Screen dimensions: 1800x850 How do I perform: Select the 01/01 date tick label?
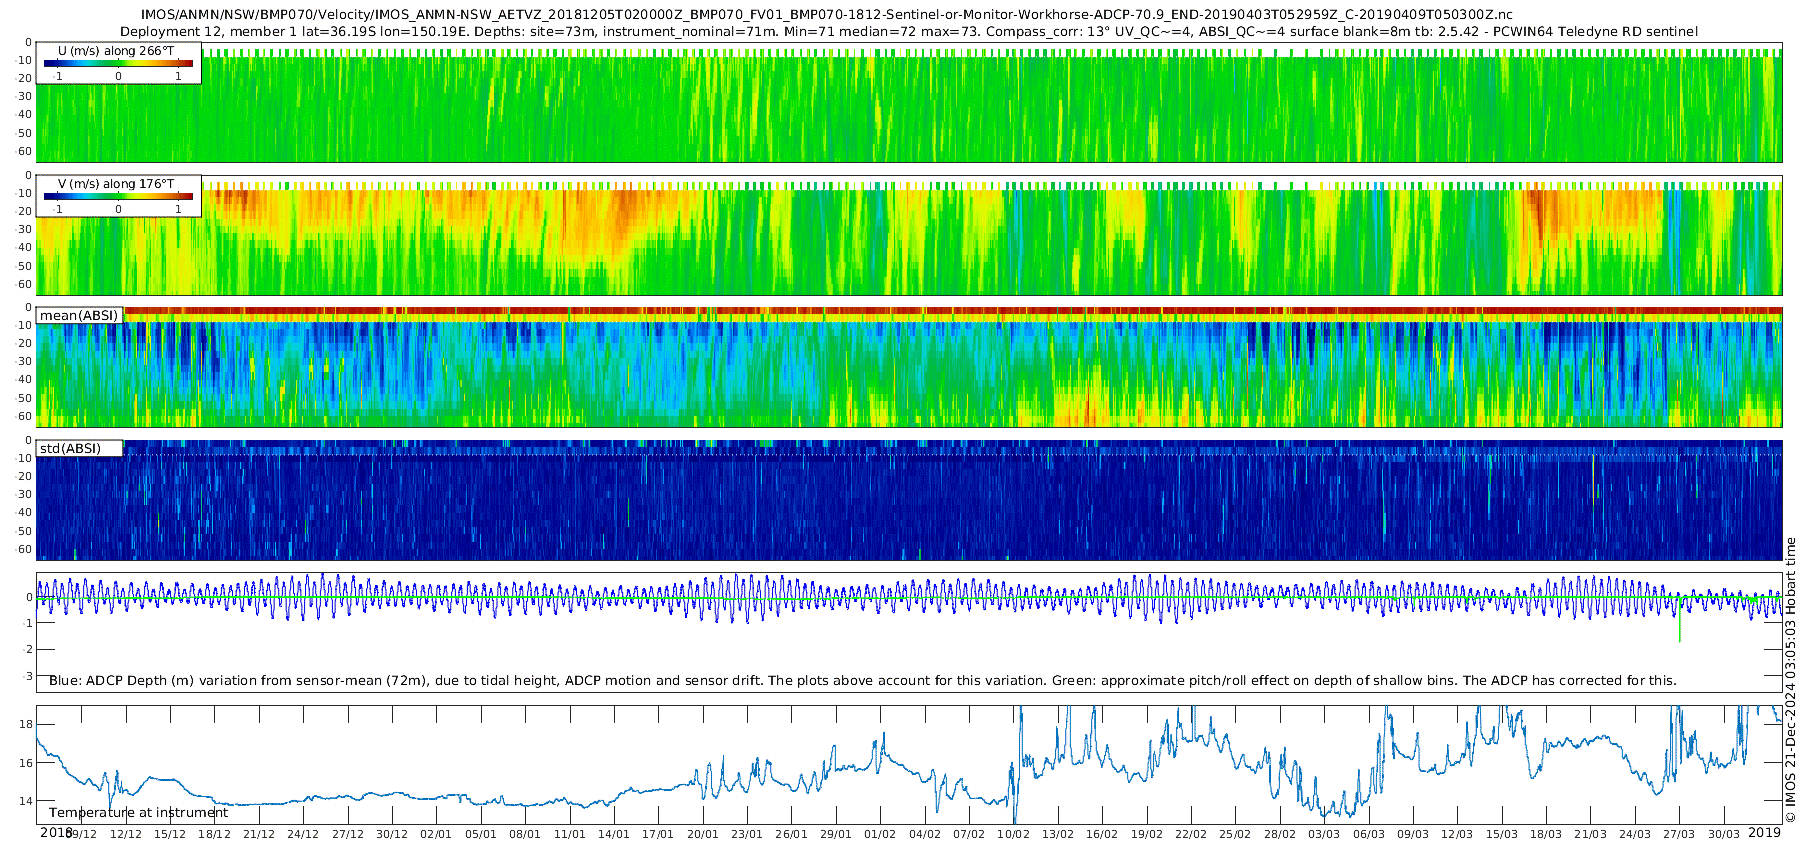tap(436, 834)
